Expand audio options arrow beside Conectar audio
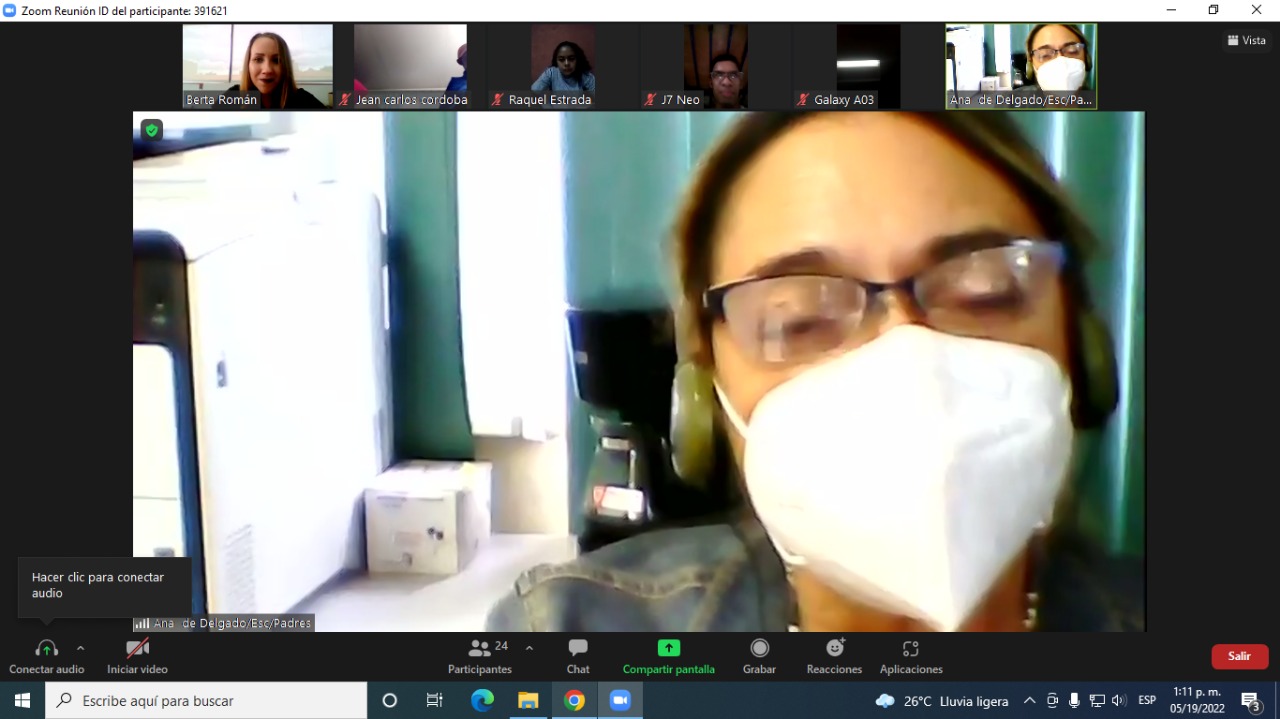Screen dimensions: 1280x719 [x=81, y=648]
